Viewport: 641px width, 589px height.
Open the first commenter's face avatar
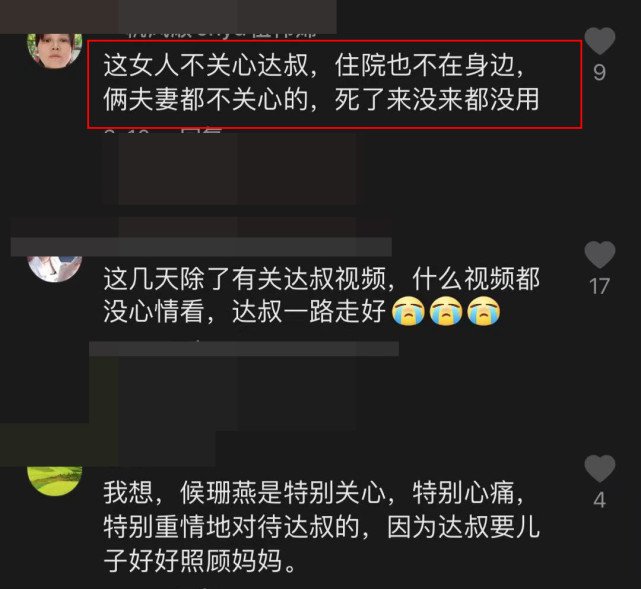tap(54, 49)
